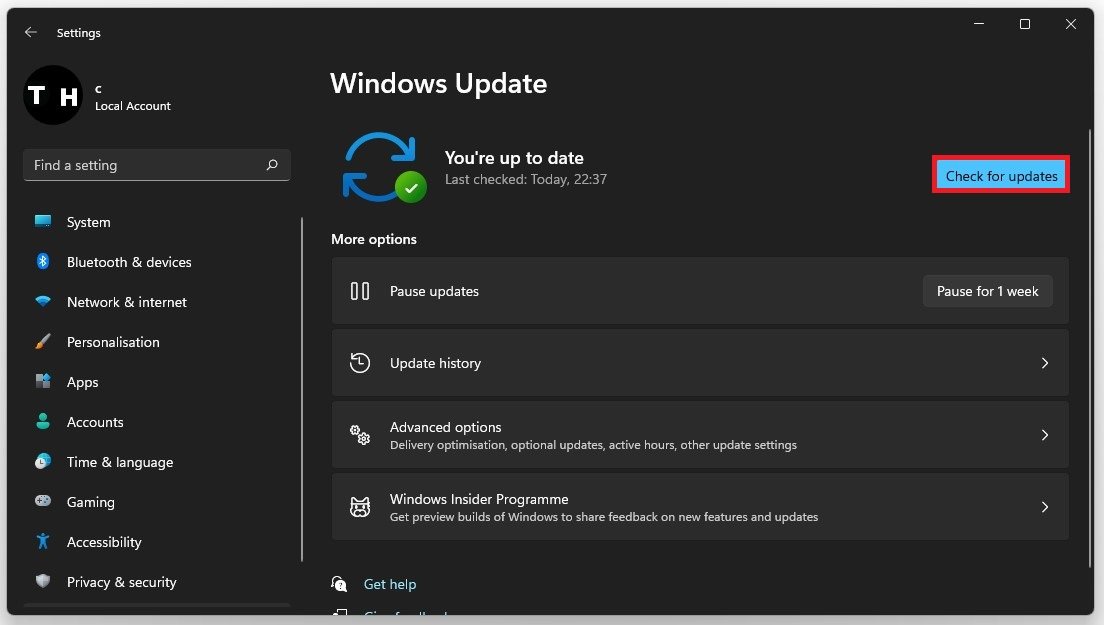Click the Gaming controller icon
The image size is (1104, 625).
coord(43,502)
